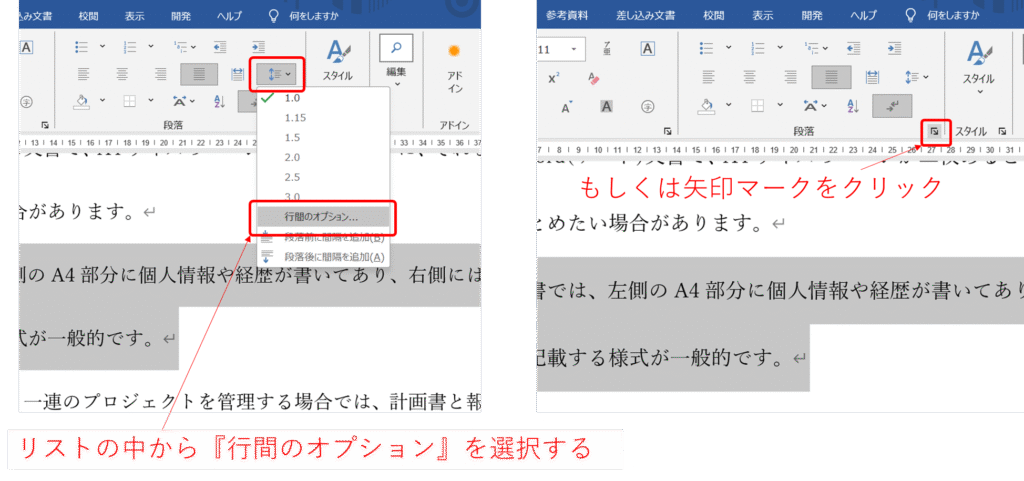Click clear formatting eraser icon

coord(593,78)
